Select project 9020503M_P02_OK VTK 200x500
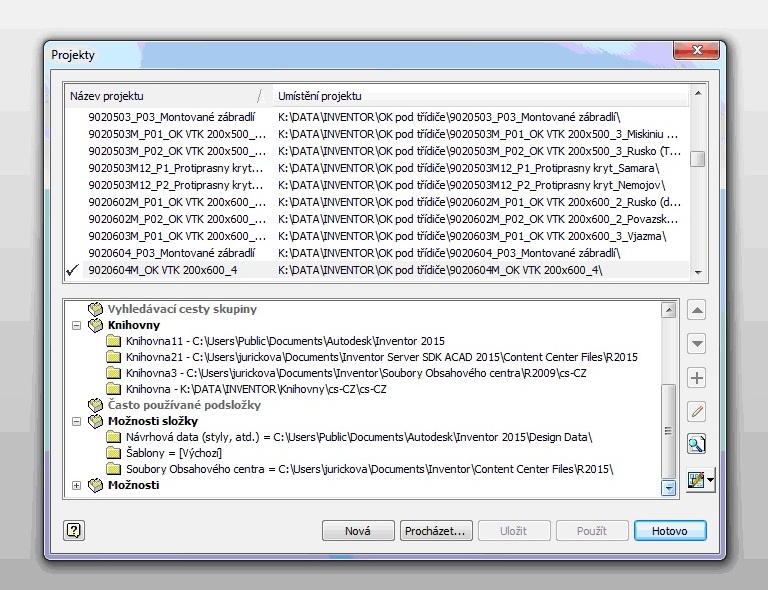Image resolution: width=768 pixels, height=590 pixels. point(177,151)
